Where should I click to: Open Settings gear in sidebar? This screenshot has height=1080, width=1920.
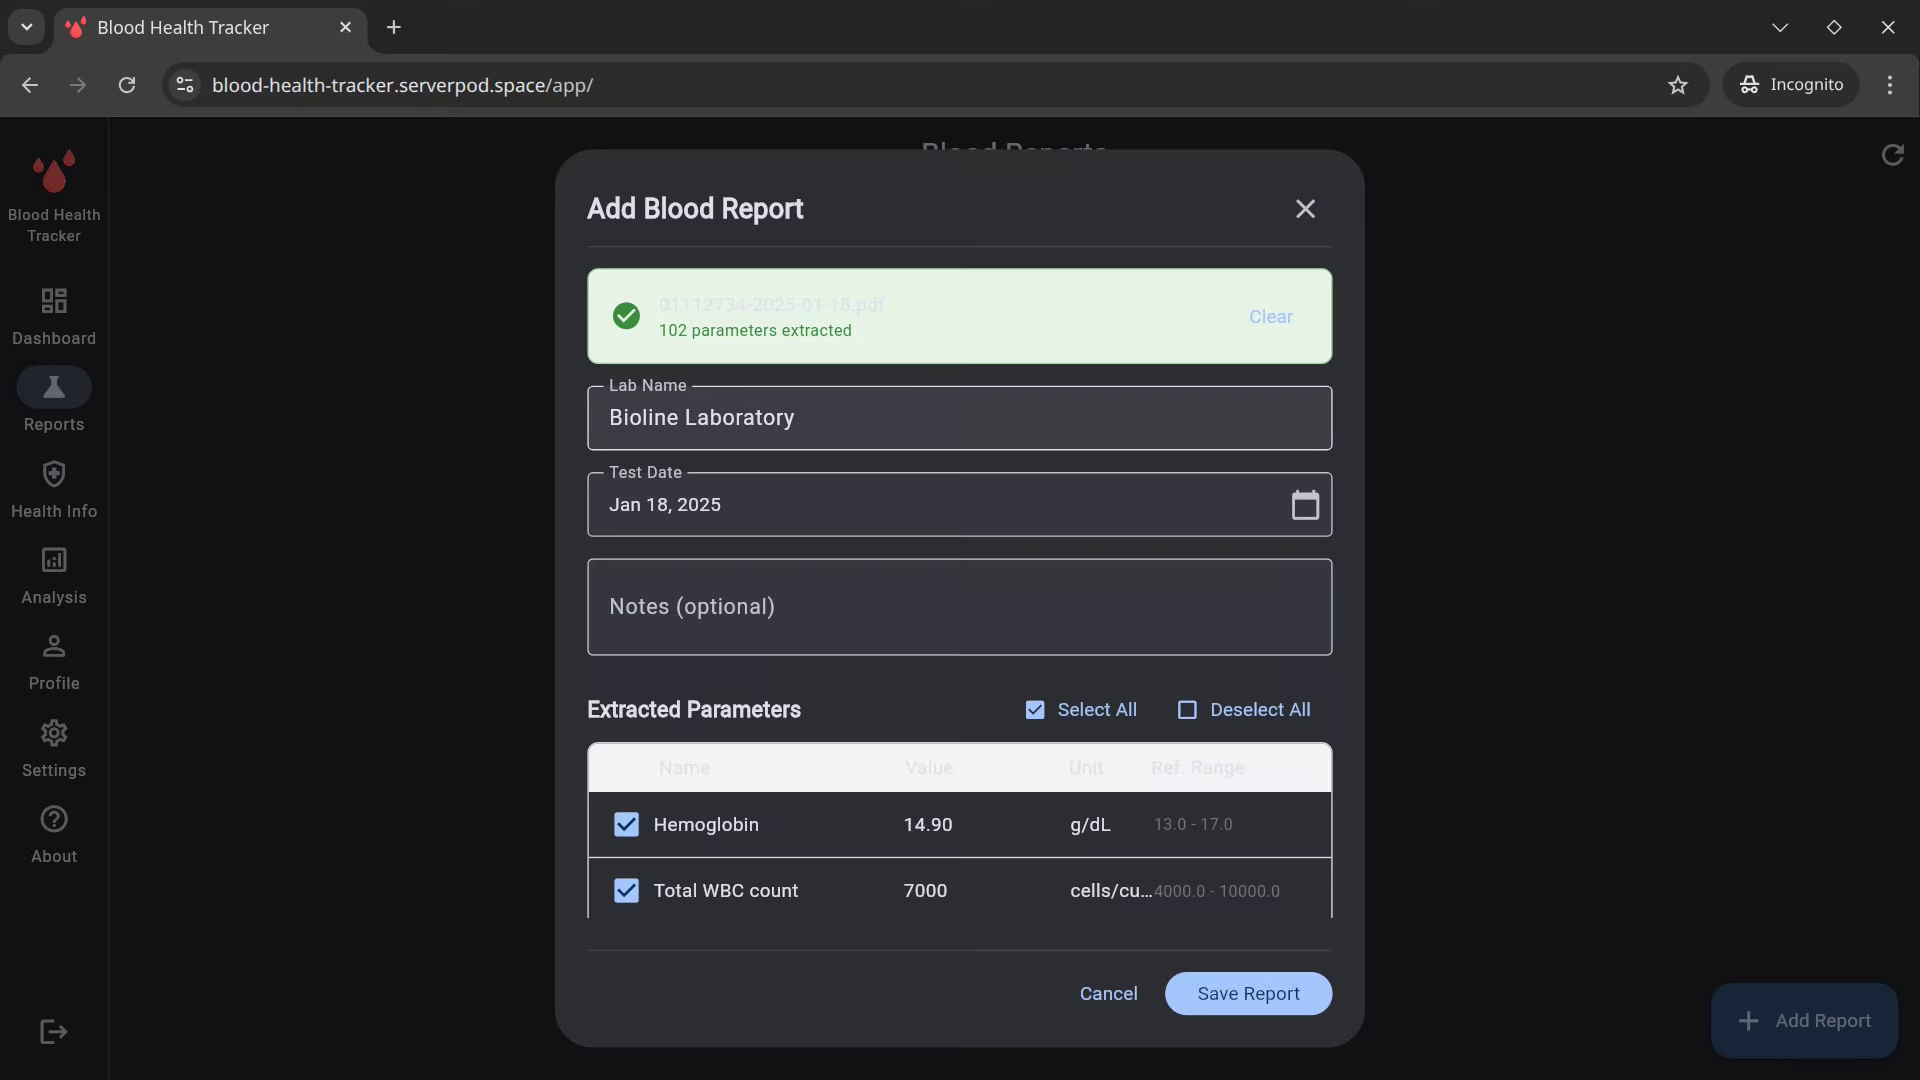pyautogui.click(x=54, y=733)
